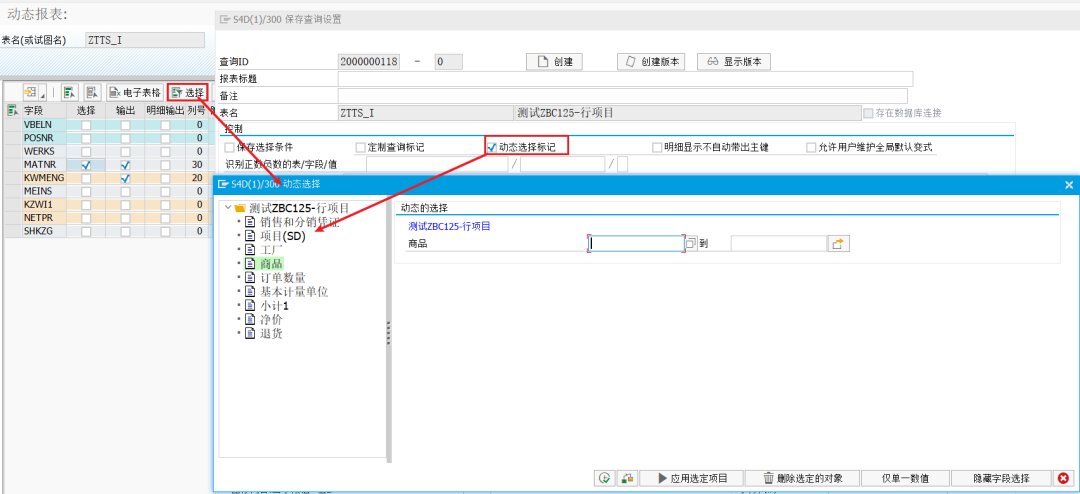Check 输出 checkbox in SHKZG row
This screenshot has width=1080, height=494.
point(125,231)
